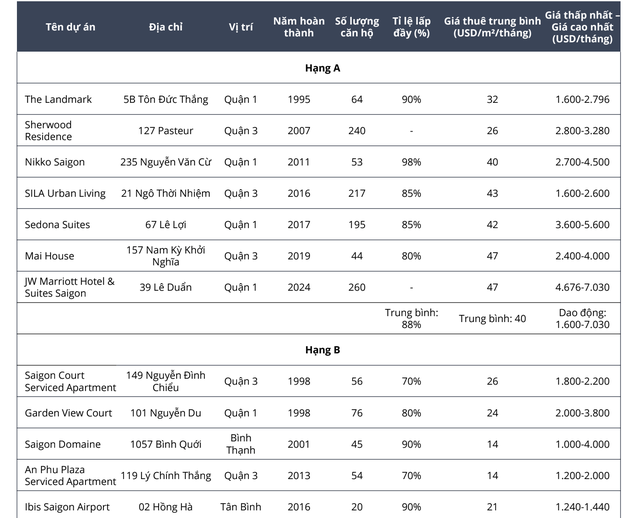Select address '157 Nam Kỳ Khởi Nghĩa'
The width and height of the screenshot is (640, 518).
click(166, 256)
